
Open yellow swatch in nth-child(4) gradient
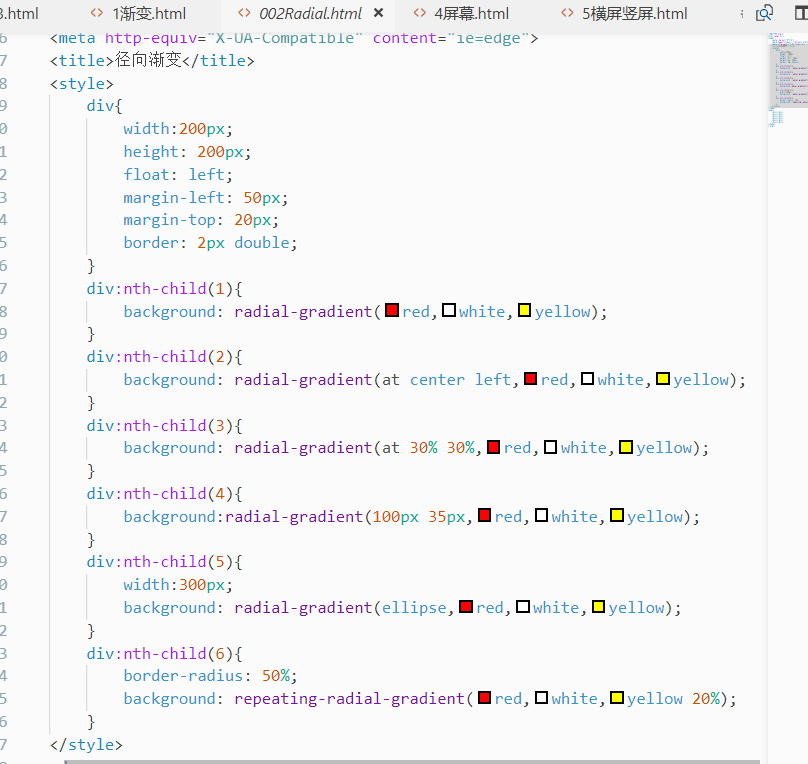616,515
